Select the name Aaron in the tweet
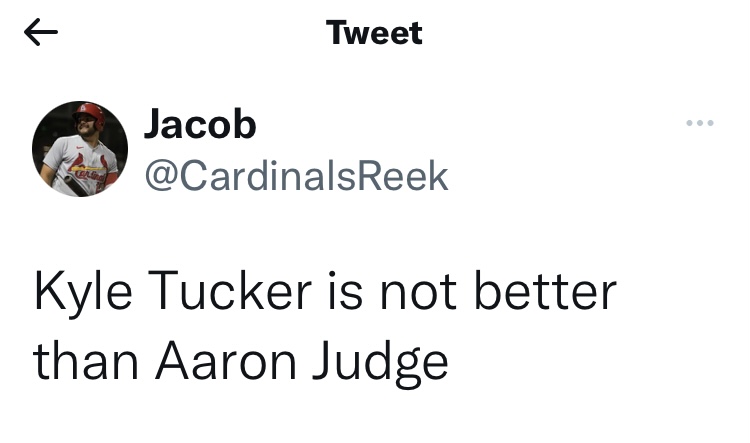Screen dimensions: 750x443 pos(226,360)
